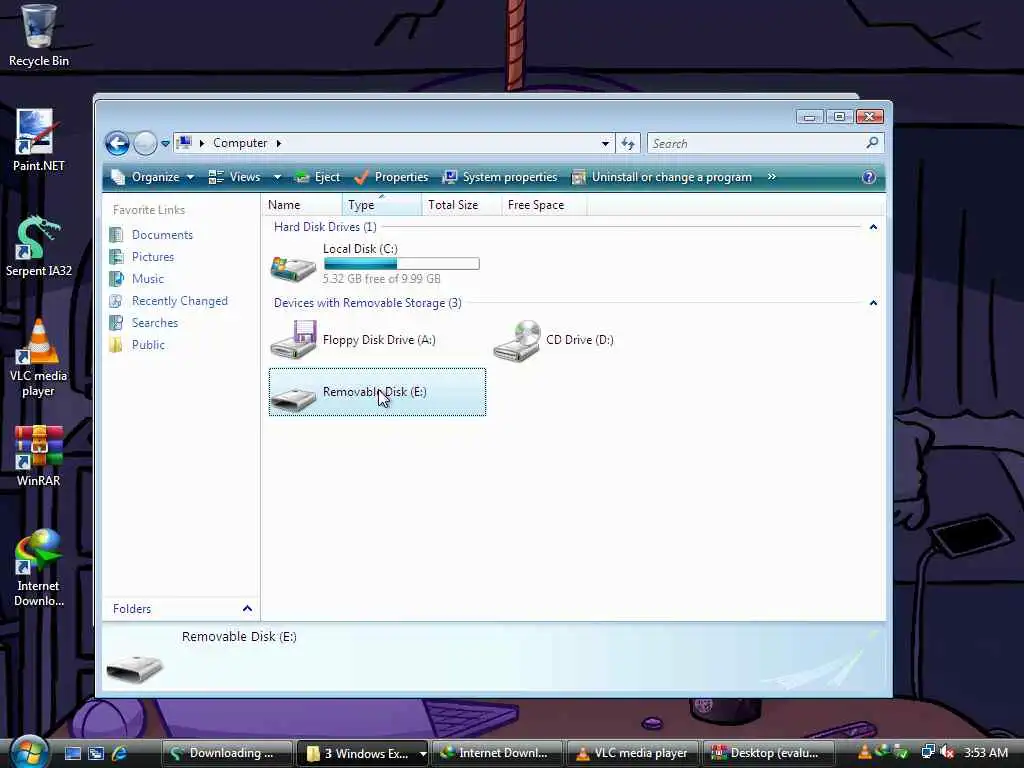The image size is (1024, 768).
Task: Sort by the Type column header
Action: [x=381, y=204]
